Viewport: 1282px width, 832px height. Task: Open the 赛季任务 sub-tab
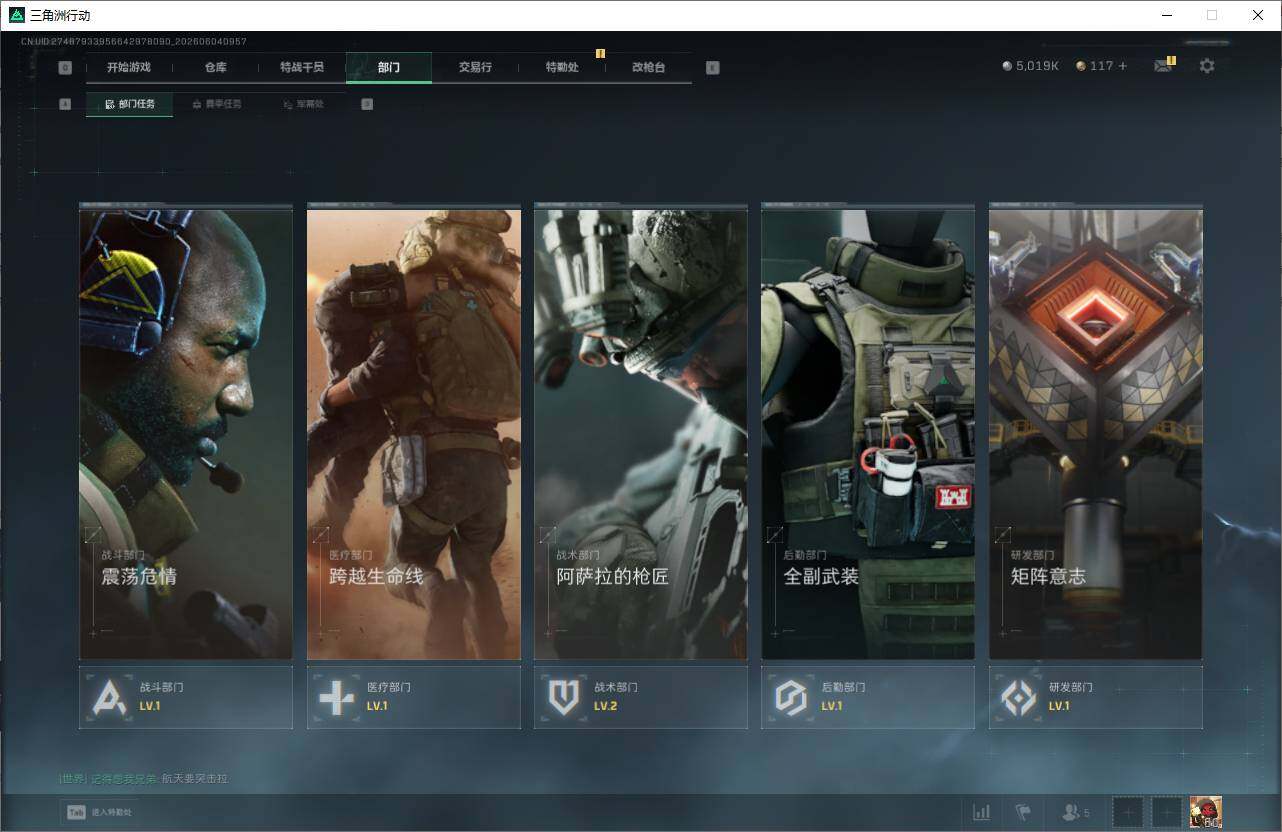click(x=216, y=104)
